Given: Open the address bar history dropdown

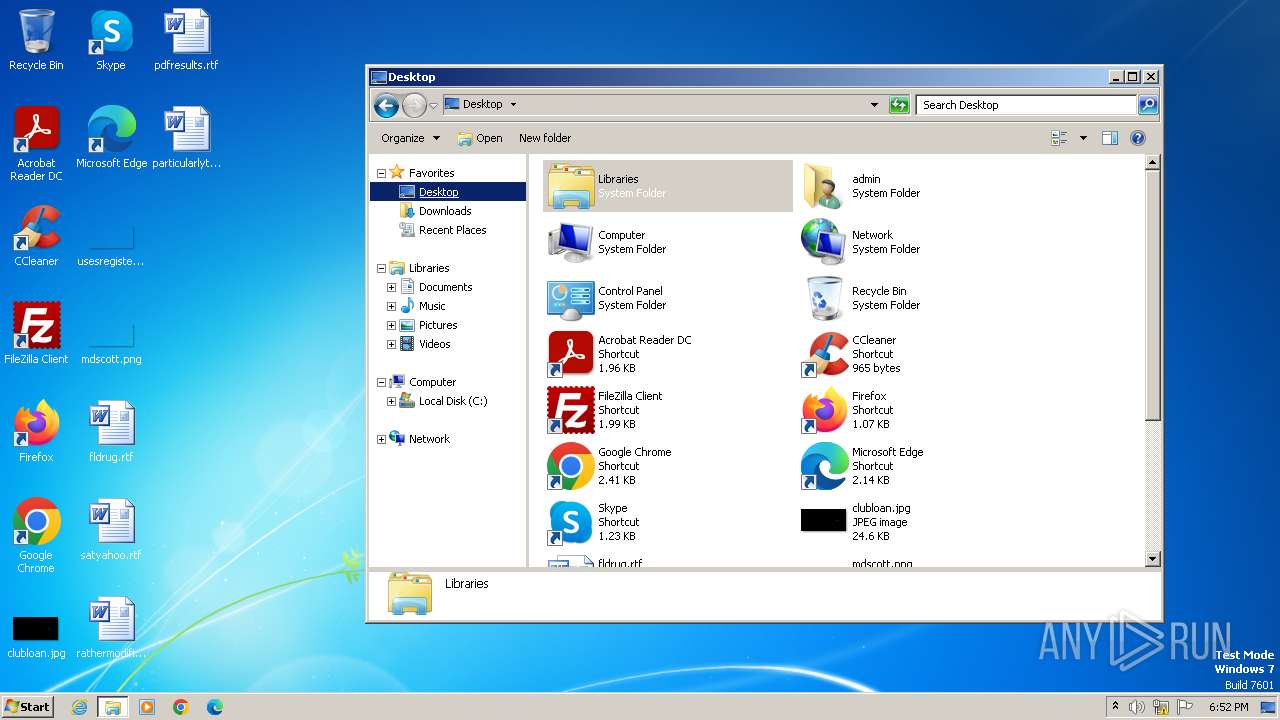Looking at the screenshot, I should pyautogui.click(x=874, y=104).
